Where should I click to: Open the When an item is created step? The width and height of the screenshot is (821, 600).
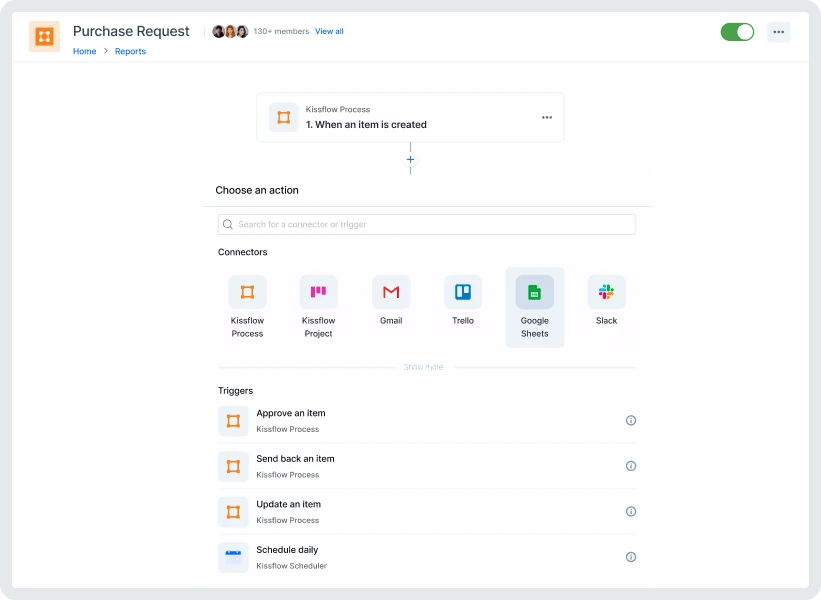[410, 117]
